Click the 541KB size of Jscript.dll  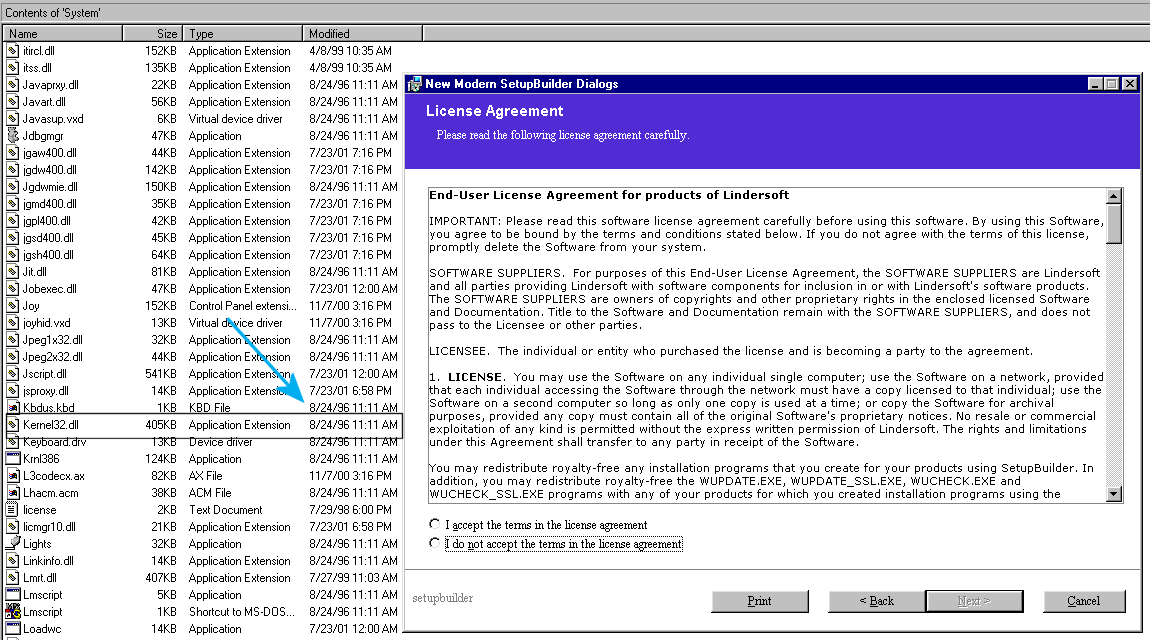click(x=161, y=373)
